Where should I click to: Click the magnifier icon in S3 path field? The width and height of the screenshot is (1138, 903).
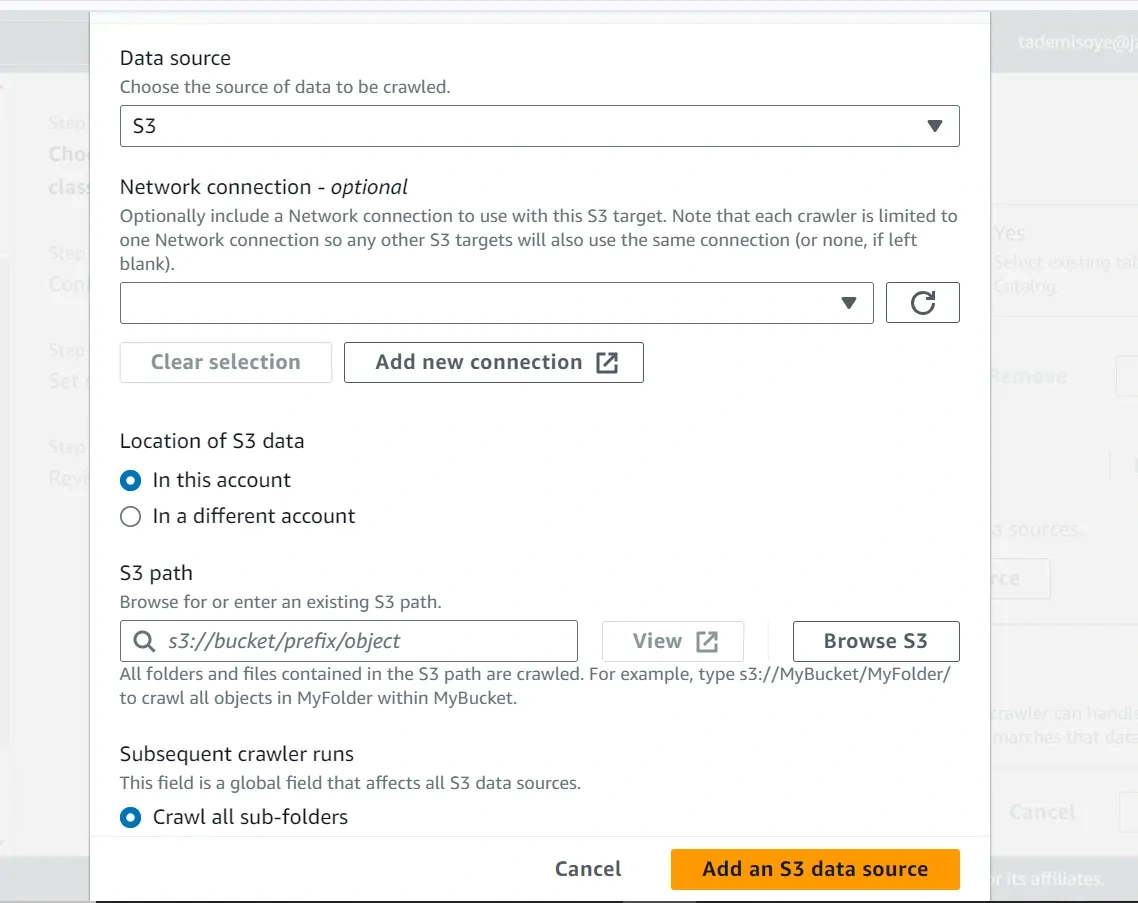pos(145,641)
